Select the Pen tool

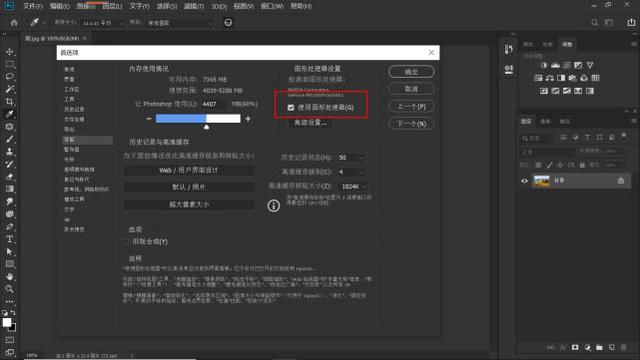click(x=9, y=227)
